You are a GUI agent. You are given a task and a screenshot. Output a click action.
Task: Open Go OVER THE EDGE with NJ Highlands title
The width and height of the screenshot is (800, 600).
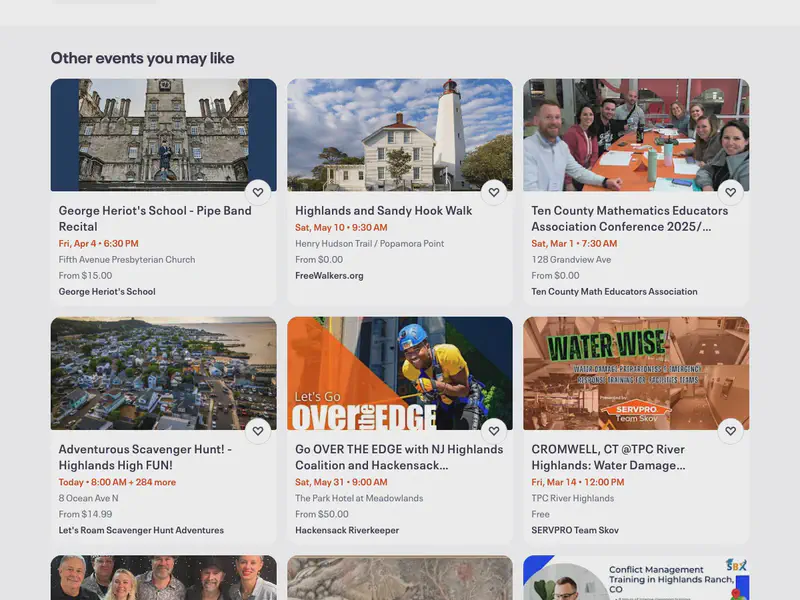click(399, 457)
